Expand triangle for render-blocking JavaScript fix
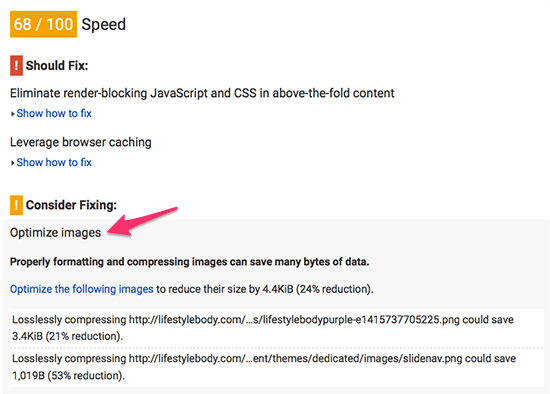This screenshot has width=550, height=394. (x=13, y=114)
